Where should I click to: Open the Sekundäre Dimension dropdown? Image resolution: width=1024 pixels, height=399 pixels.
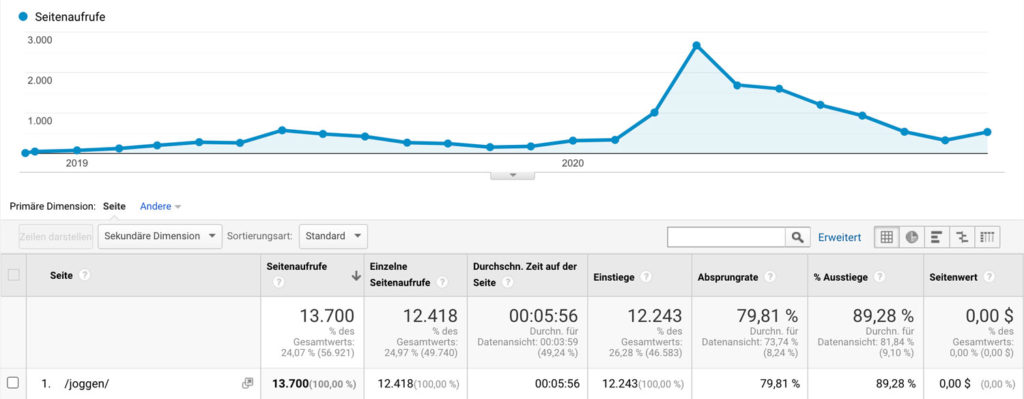coord(160,236)
